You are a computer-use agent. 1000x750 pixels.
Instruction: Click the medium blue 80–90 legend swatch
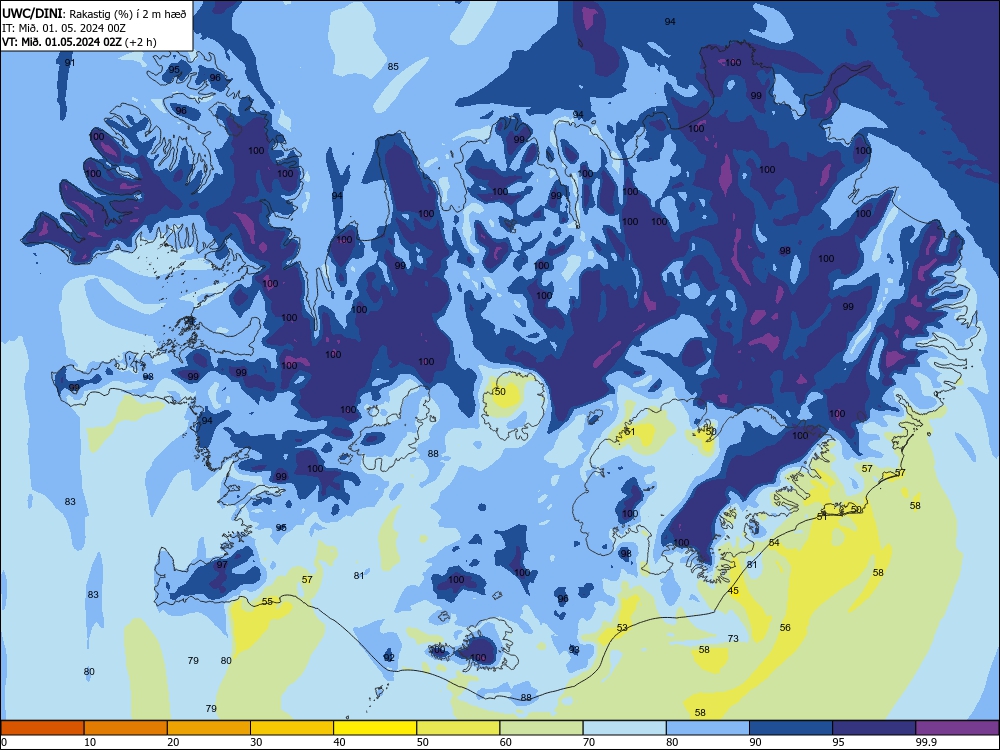coord(708,728)
